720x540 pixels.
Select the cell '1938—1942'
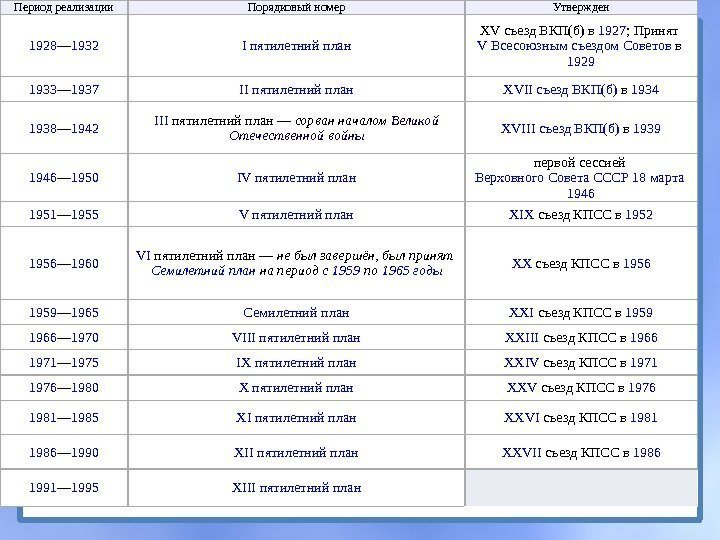(64, 128)
